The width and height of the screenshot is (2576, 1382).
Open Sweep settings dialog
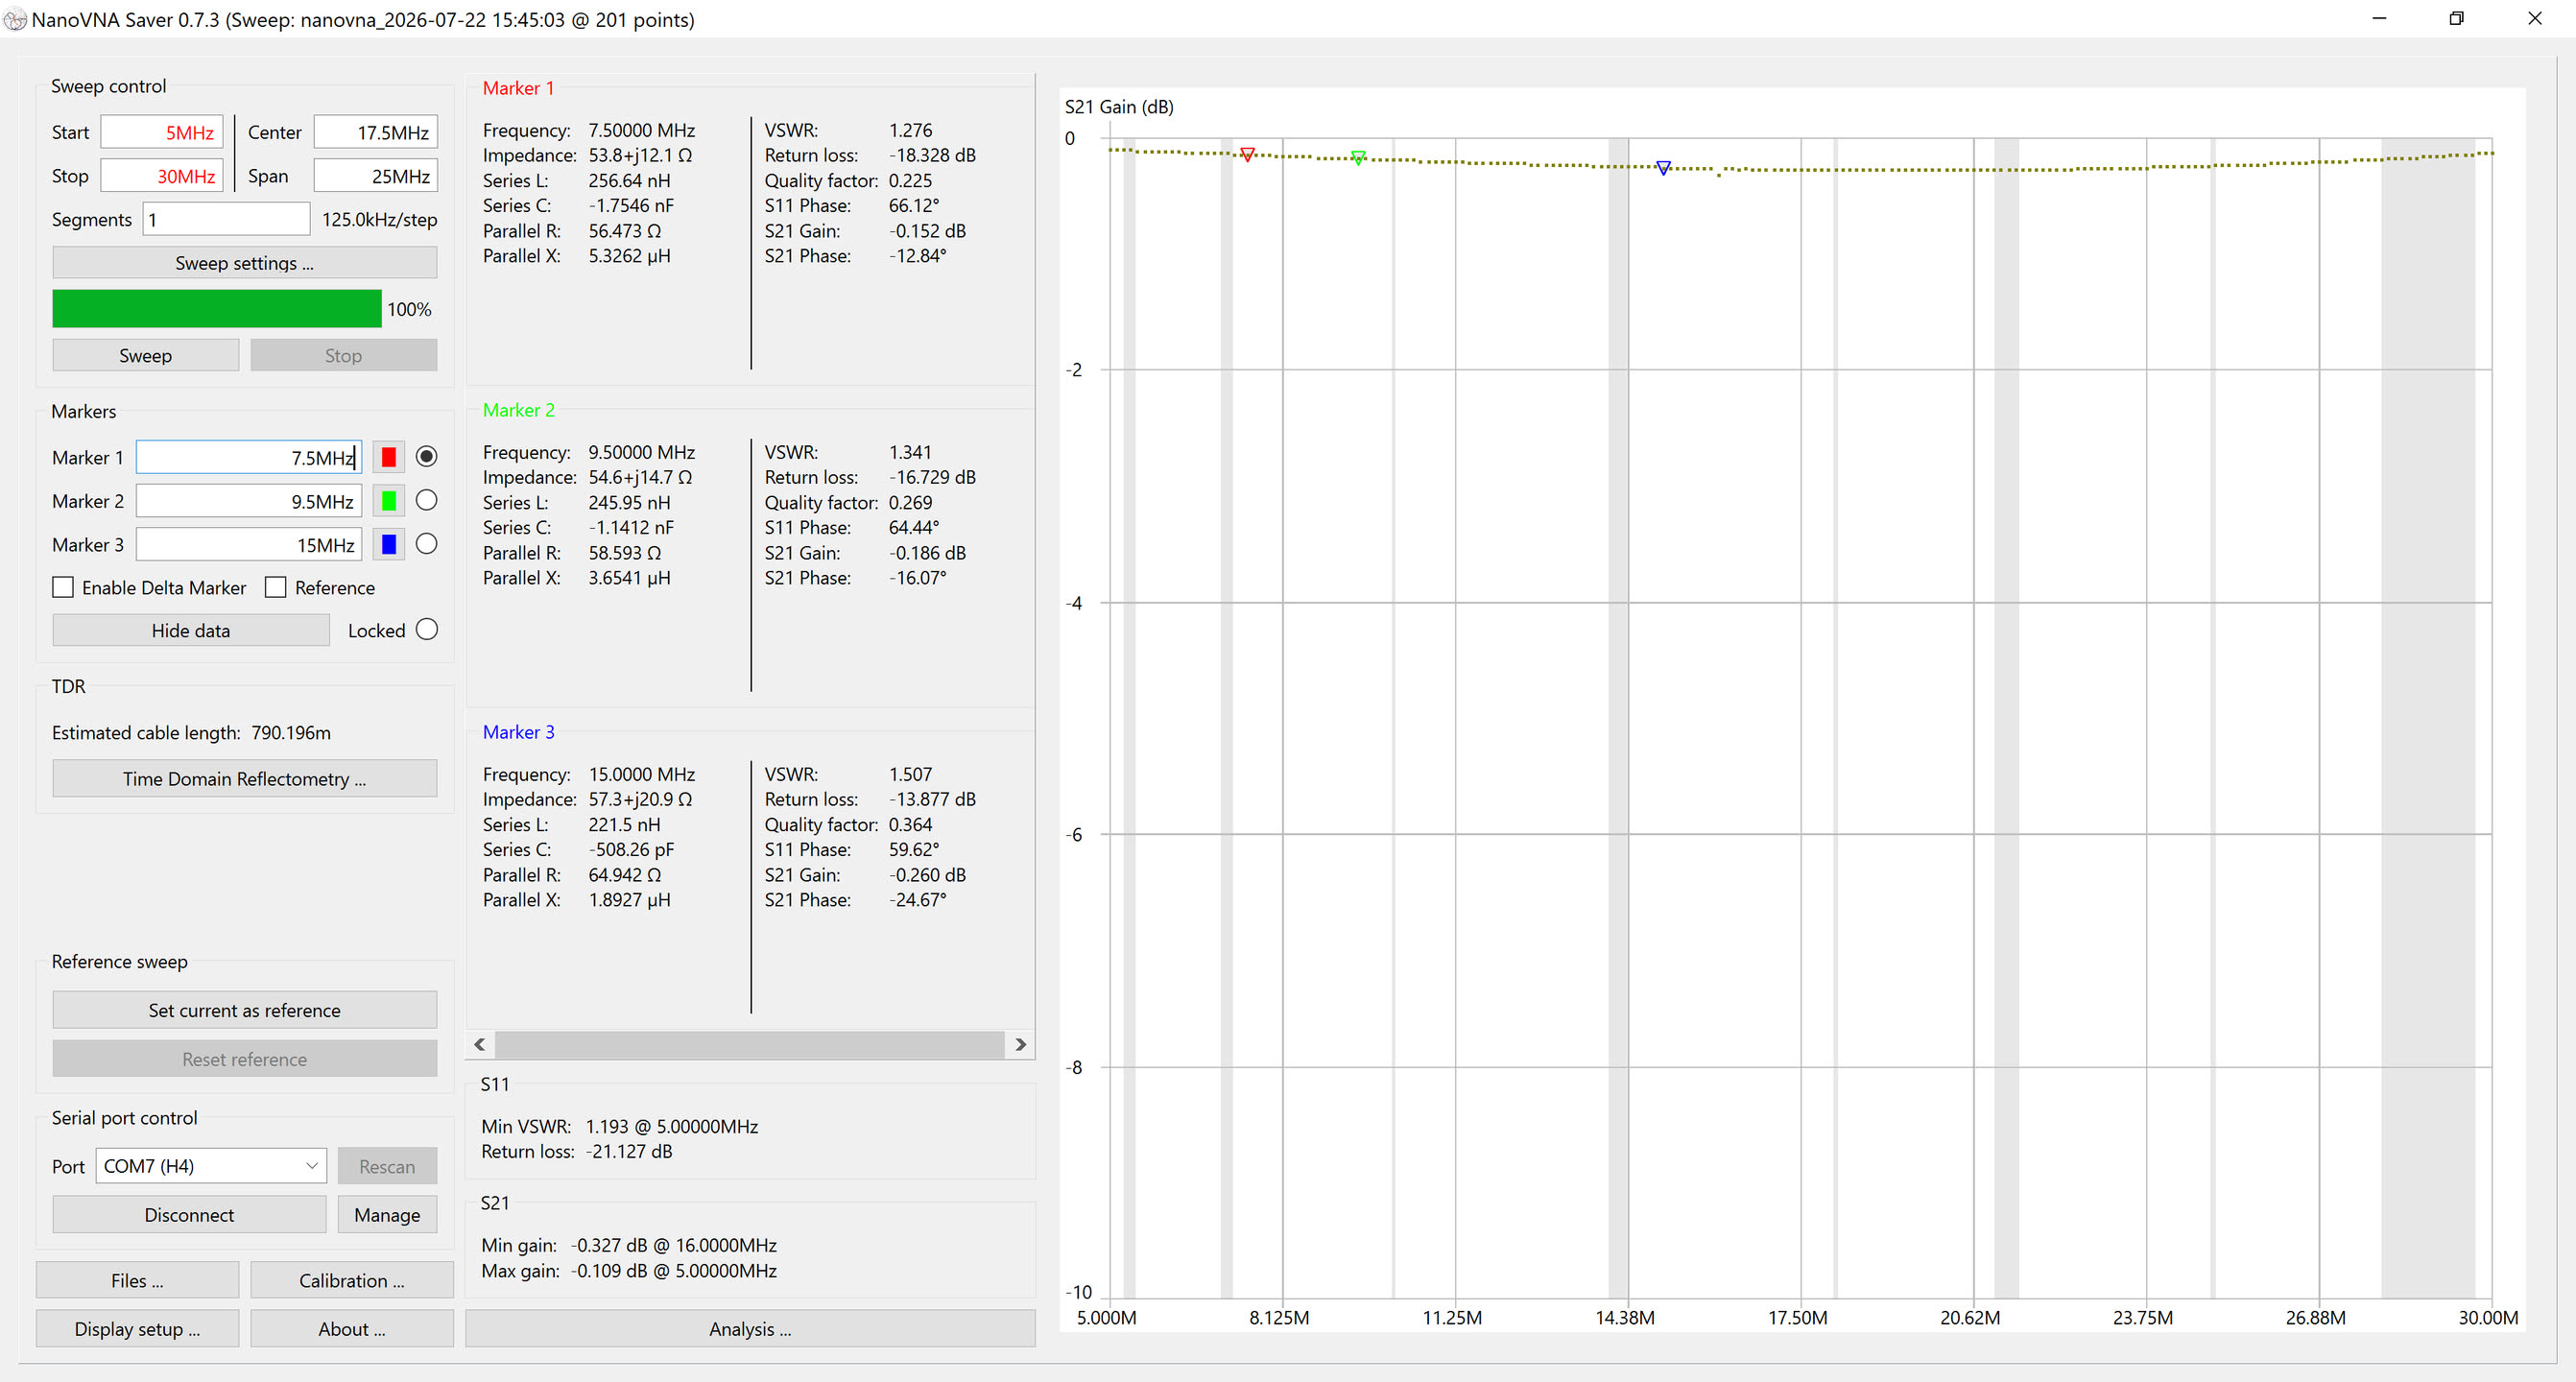[245, 263]
